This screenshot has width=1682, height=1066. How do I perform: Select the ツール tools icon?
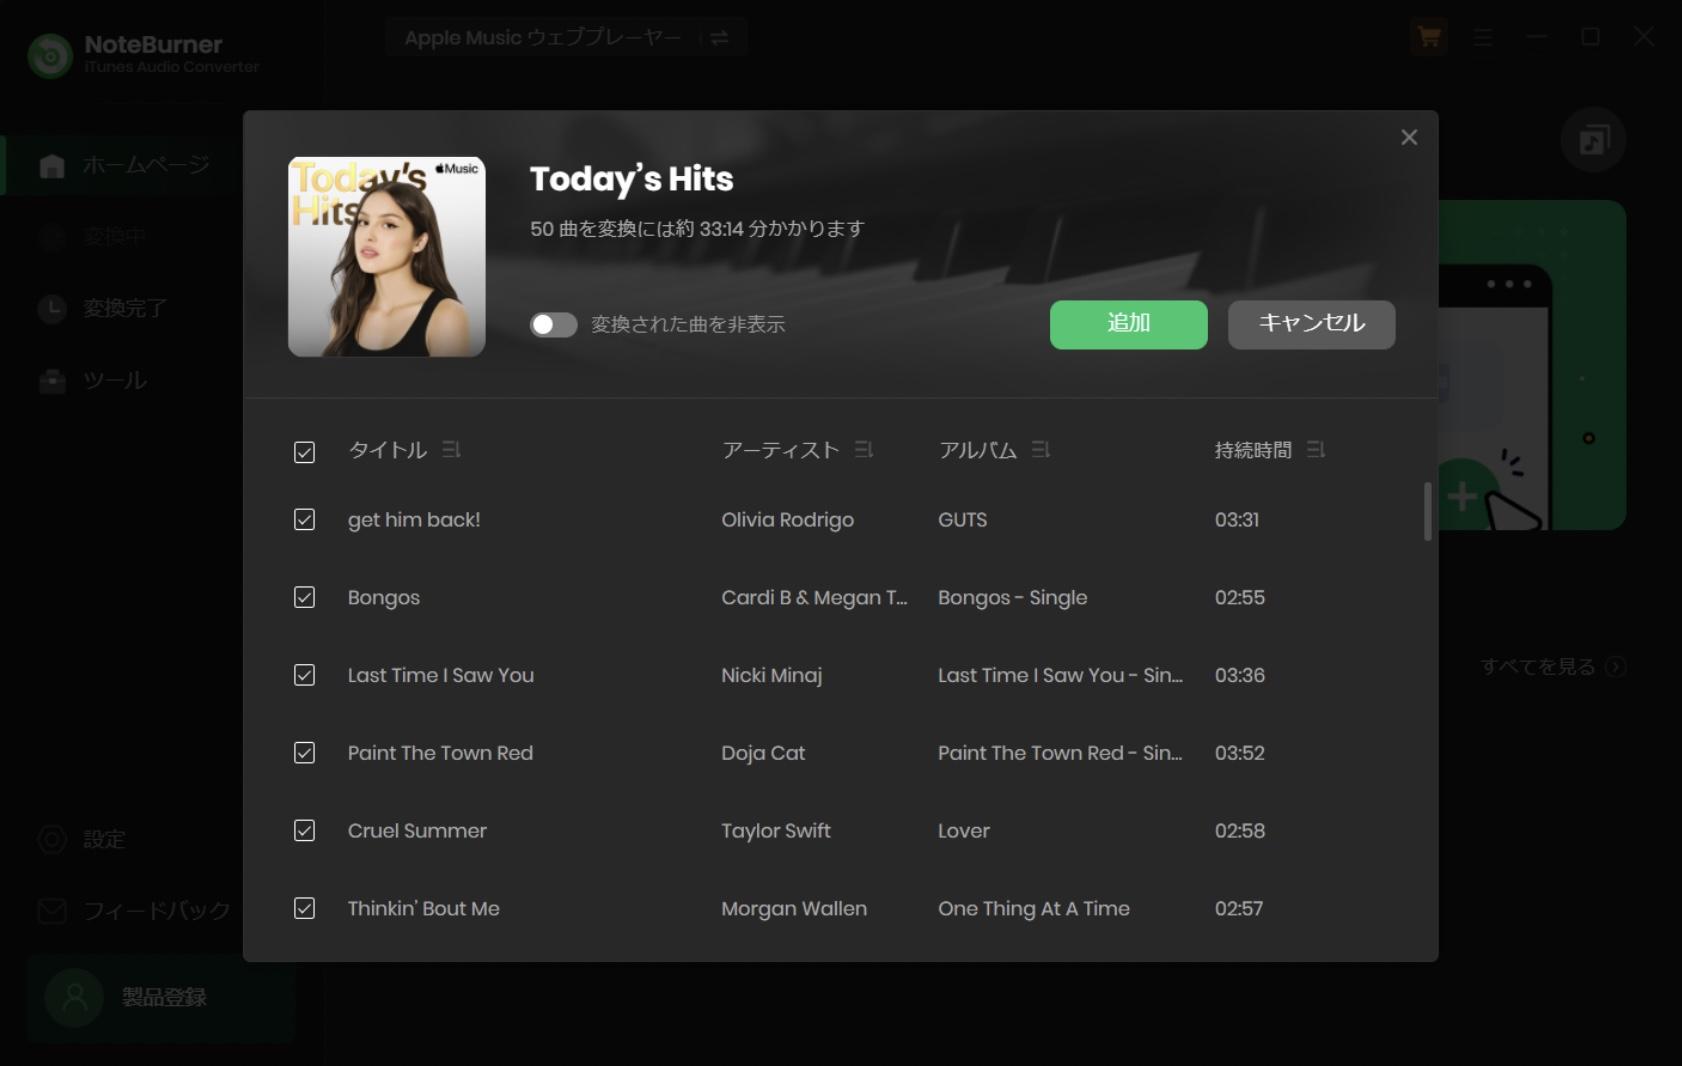point(51,381)
